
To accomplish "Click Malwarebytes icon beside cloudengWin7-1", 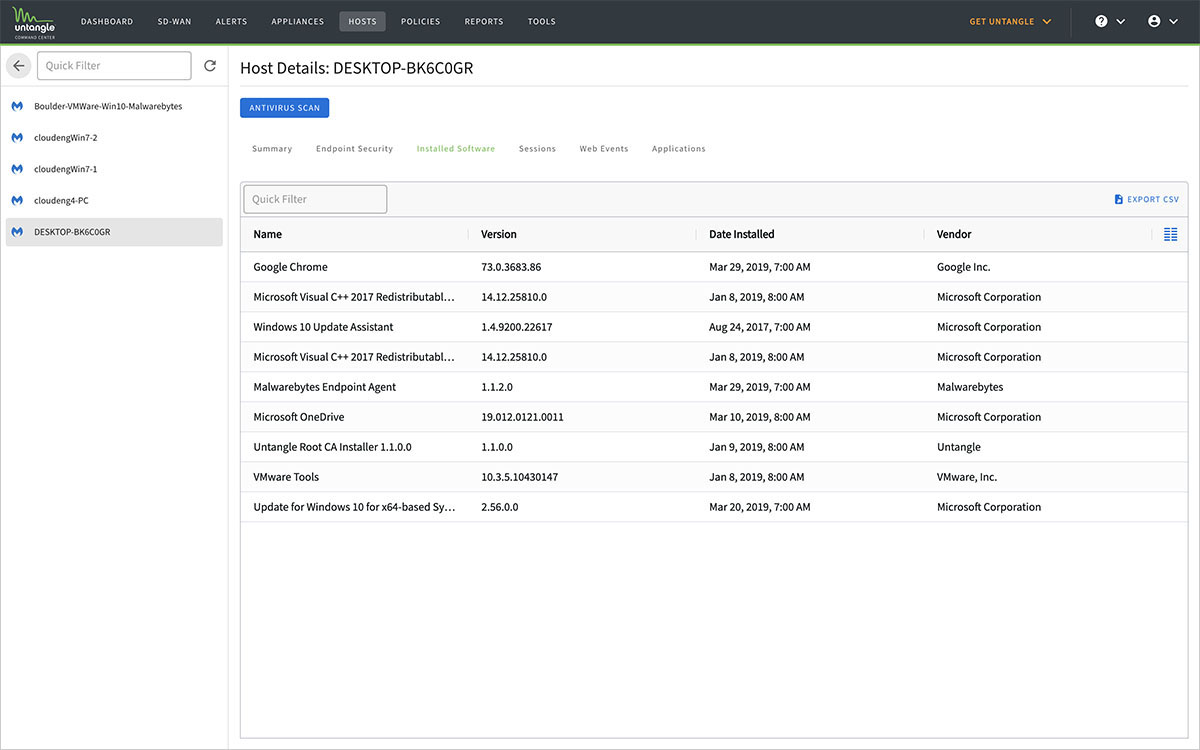I will click(17, 169).
